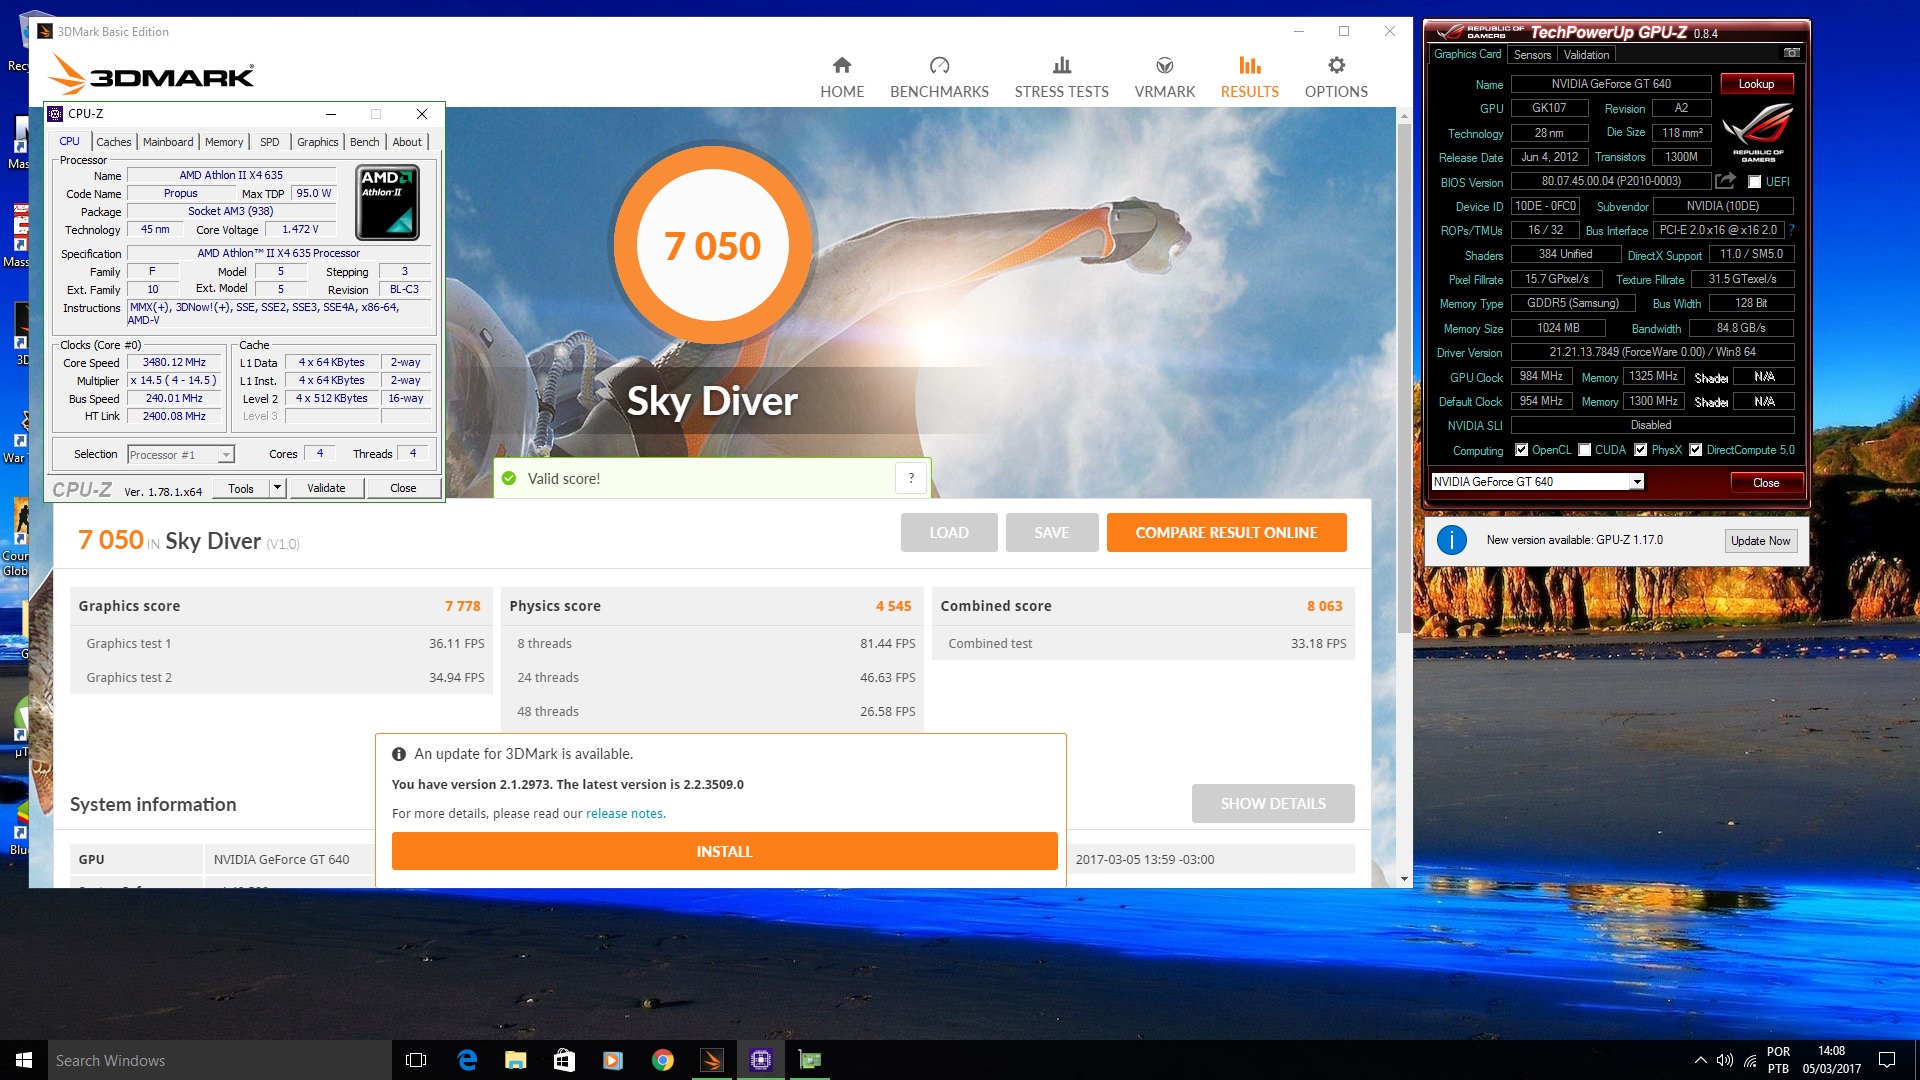Switch to the Memory tab in CPU-Z
The height and width of the screenshot is (1080, 1920).
click(224, 142)
